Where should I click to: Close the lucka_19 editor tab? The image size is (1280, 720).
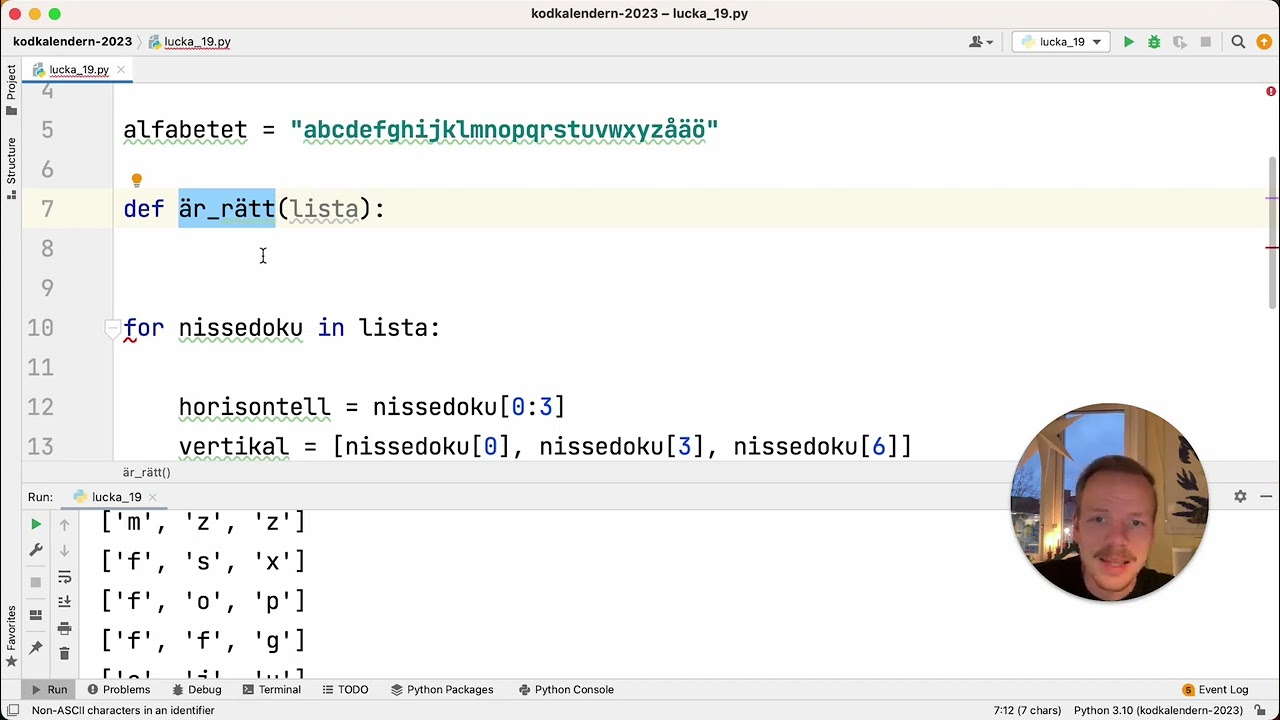tap(121, 70)
